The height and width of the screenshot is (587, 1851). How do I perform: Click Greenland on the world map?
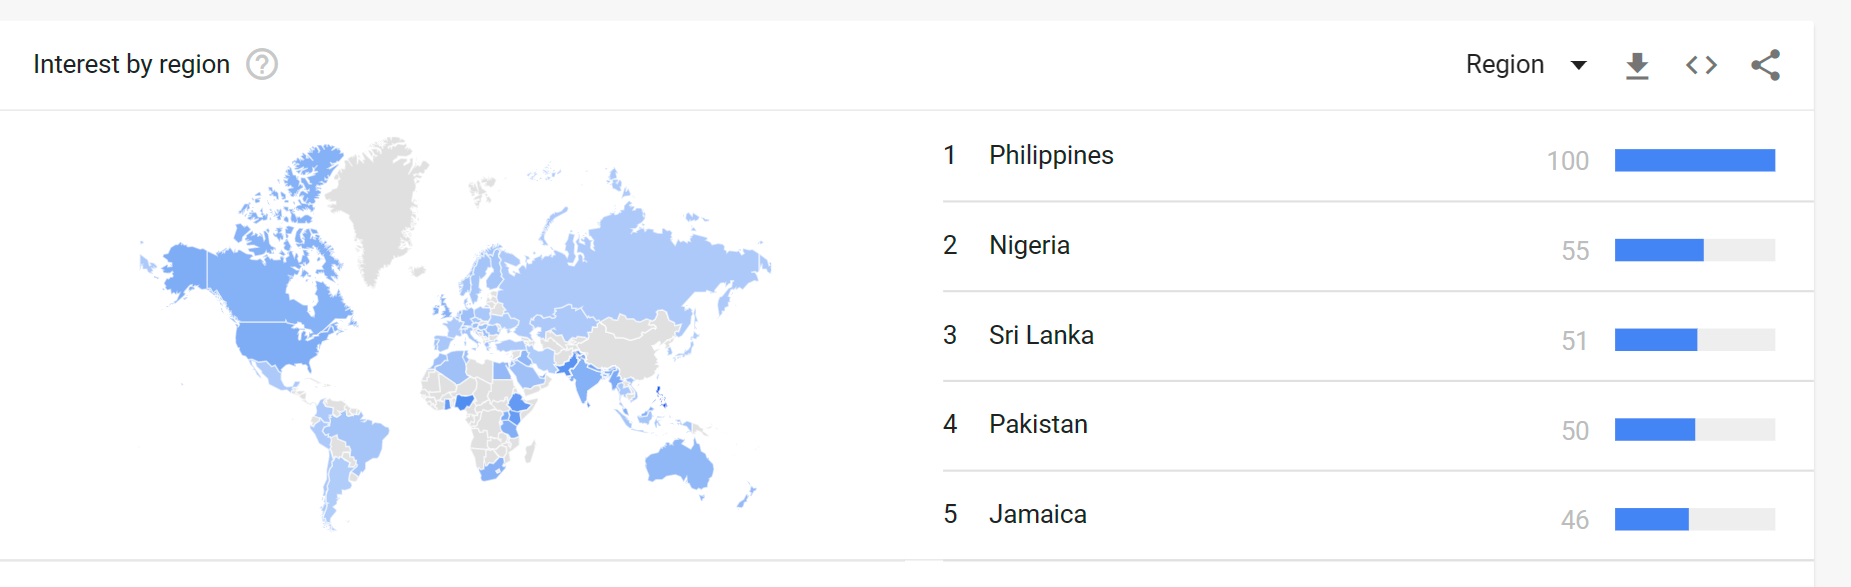pos(375,200)
